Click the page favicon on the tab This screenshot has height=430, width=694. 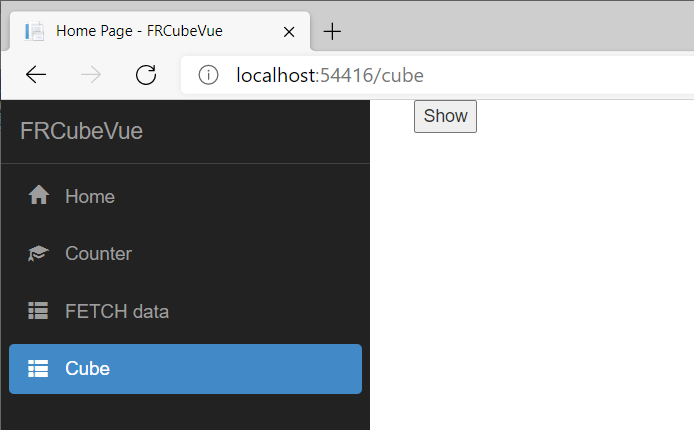(x=35, y=31)
